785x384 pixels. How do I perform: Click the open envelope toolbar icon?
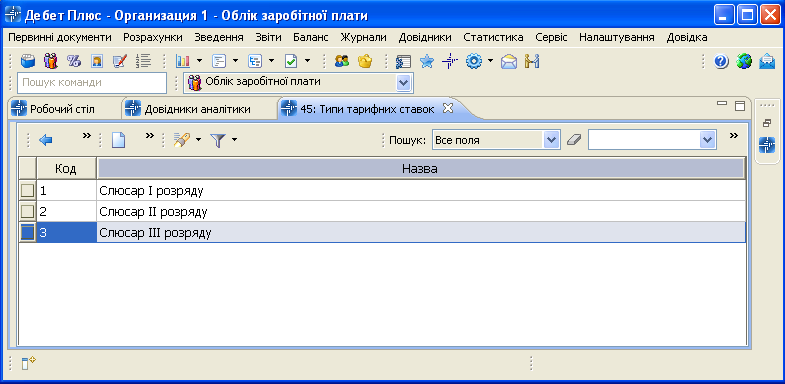point(509,62)
